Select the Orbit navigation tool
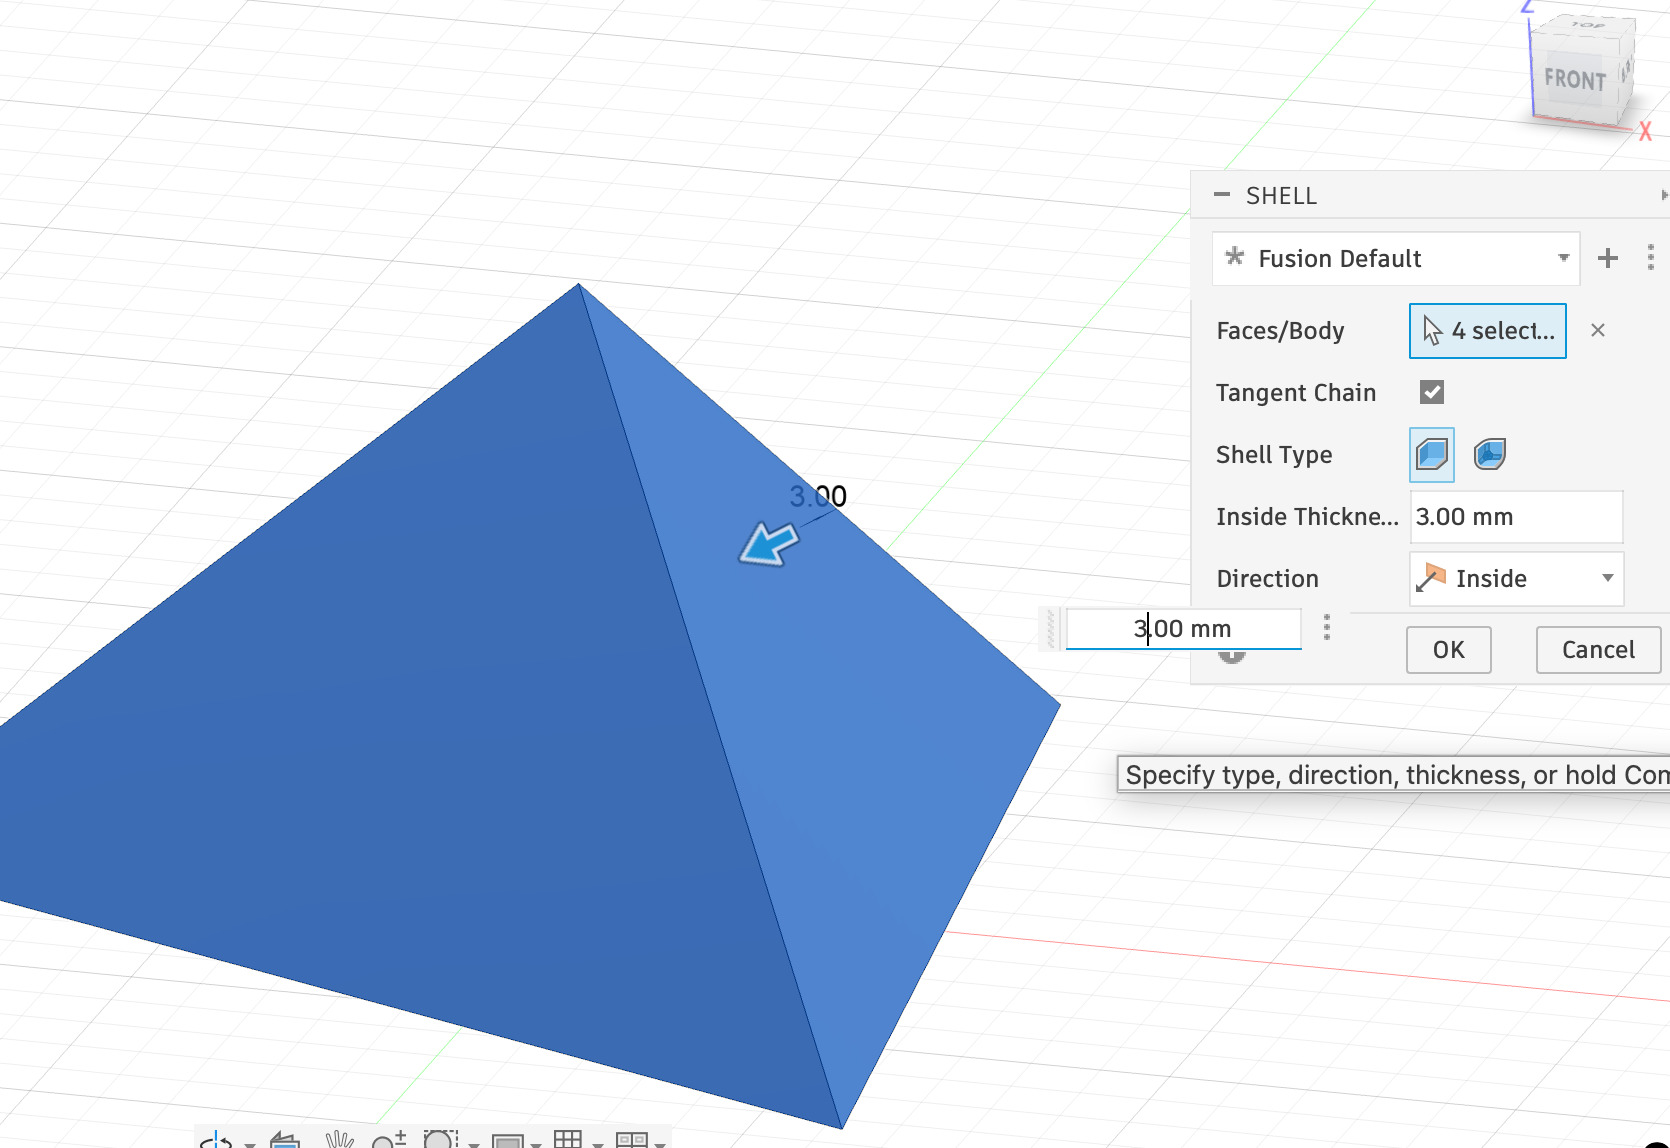This screenshot has width=1670, height=1148. point(217,1140)
